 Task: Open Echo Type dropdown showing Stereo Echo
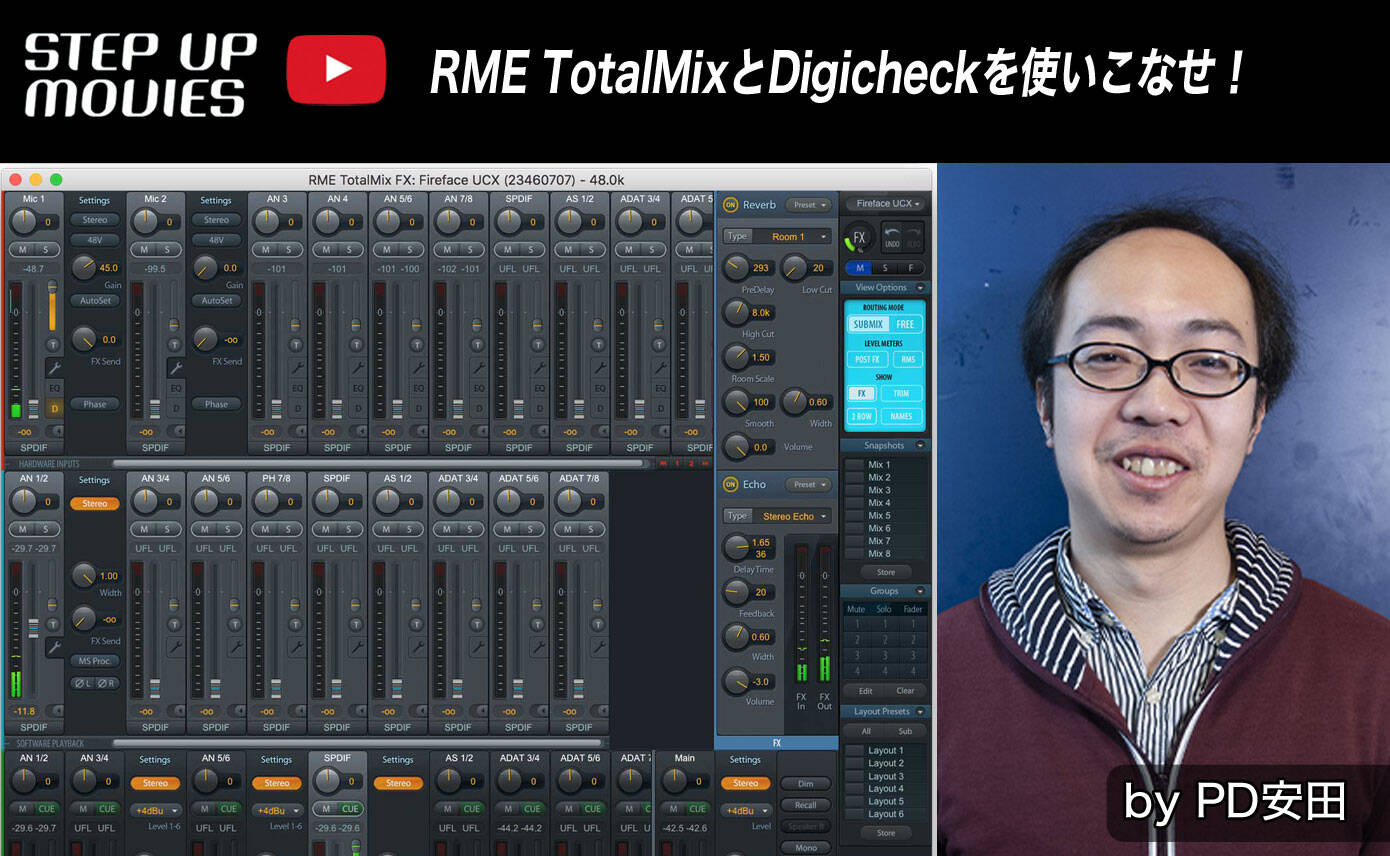pos(777,516)
